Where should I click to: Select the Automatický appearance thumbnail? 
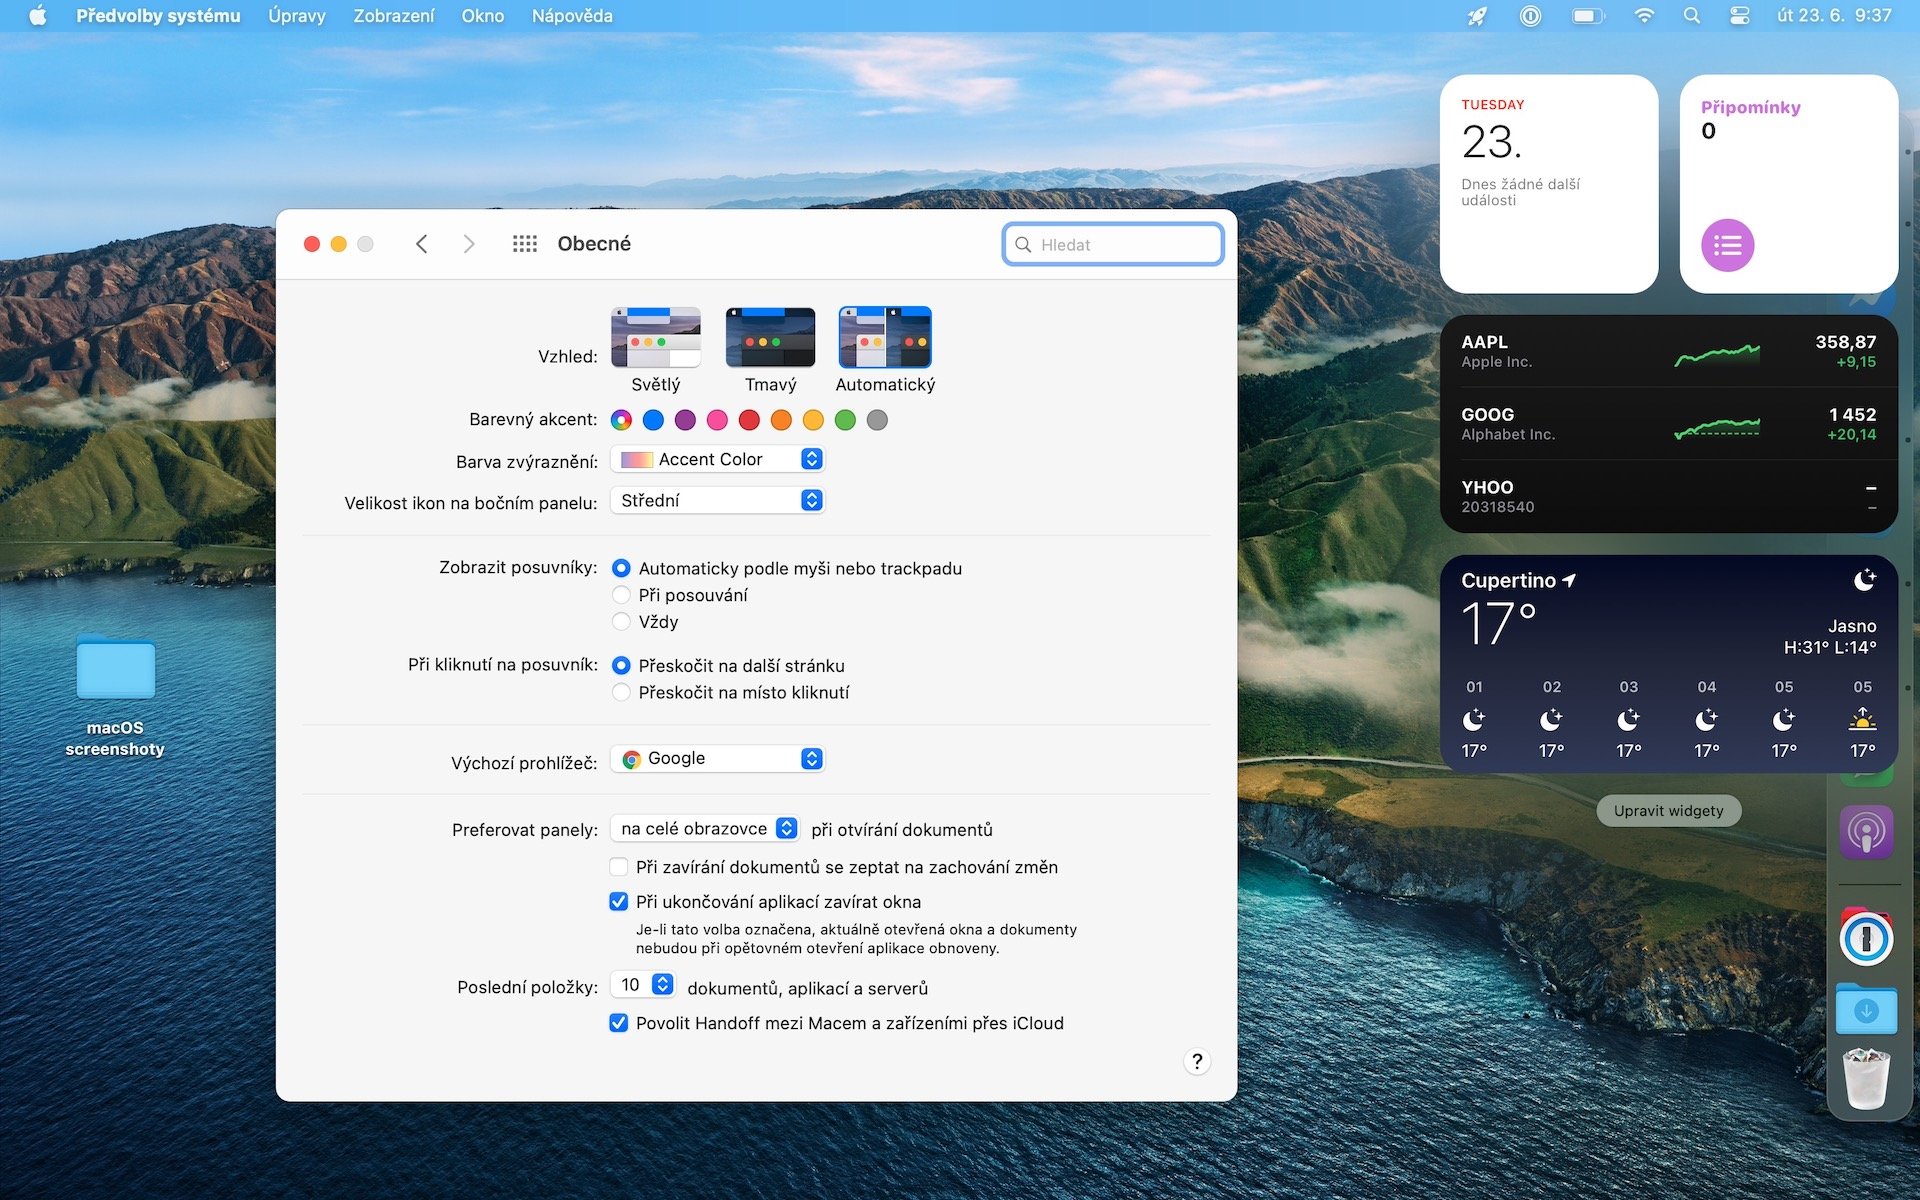885,338
